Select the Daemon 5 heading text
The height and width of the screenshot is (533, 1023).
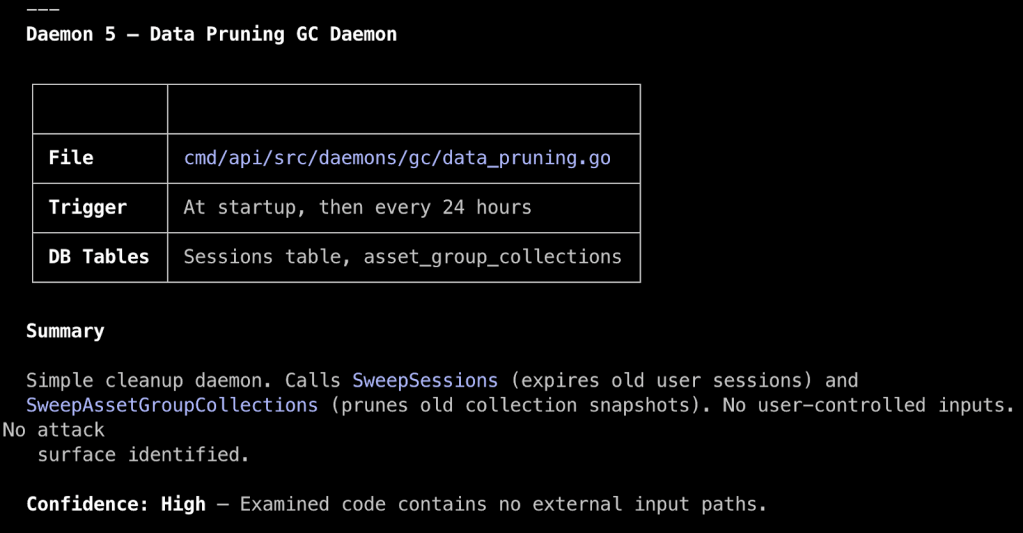pyautogui.click(x=211, y=34)
